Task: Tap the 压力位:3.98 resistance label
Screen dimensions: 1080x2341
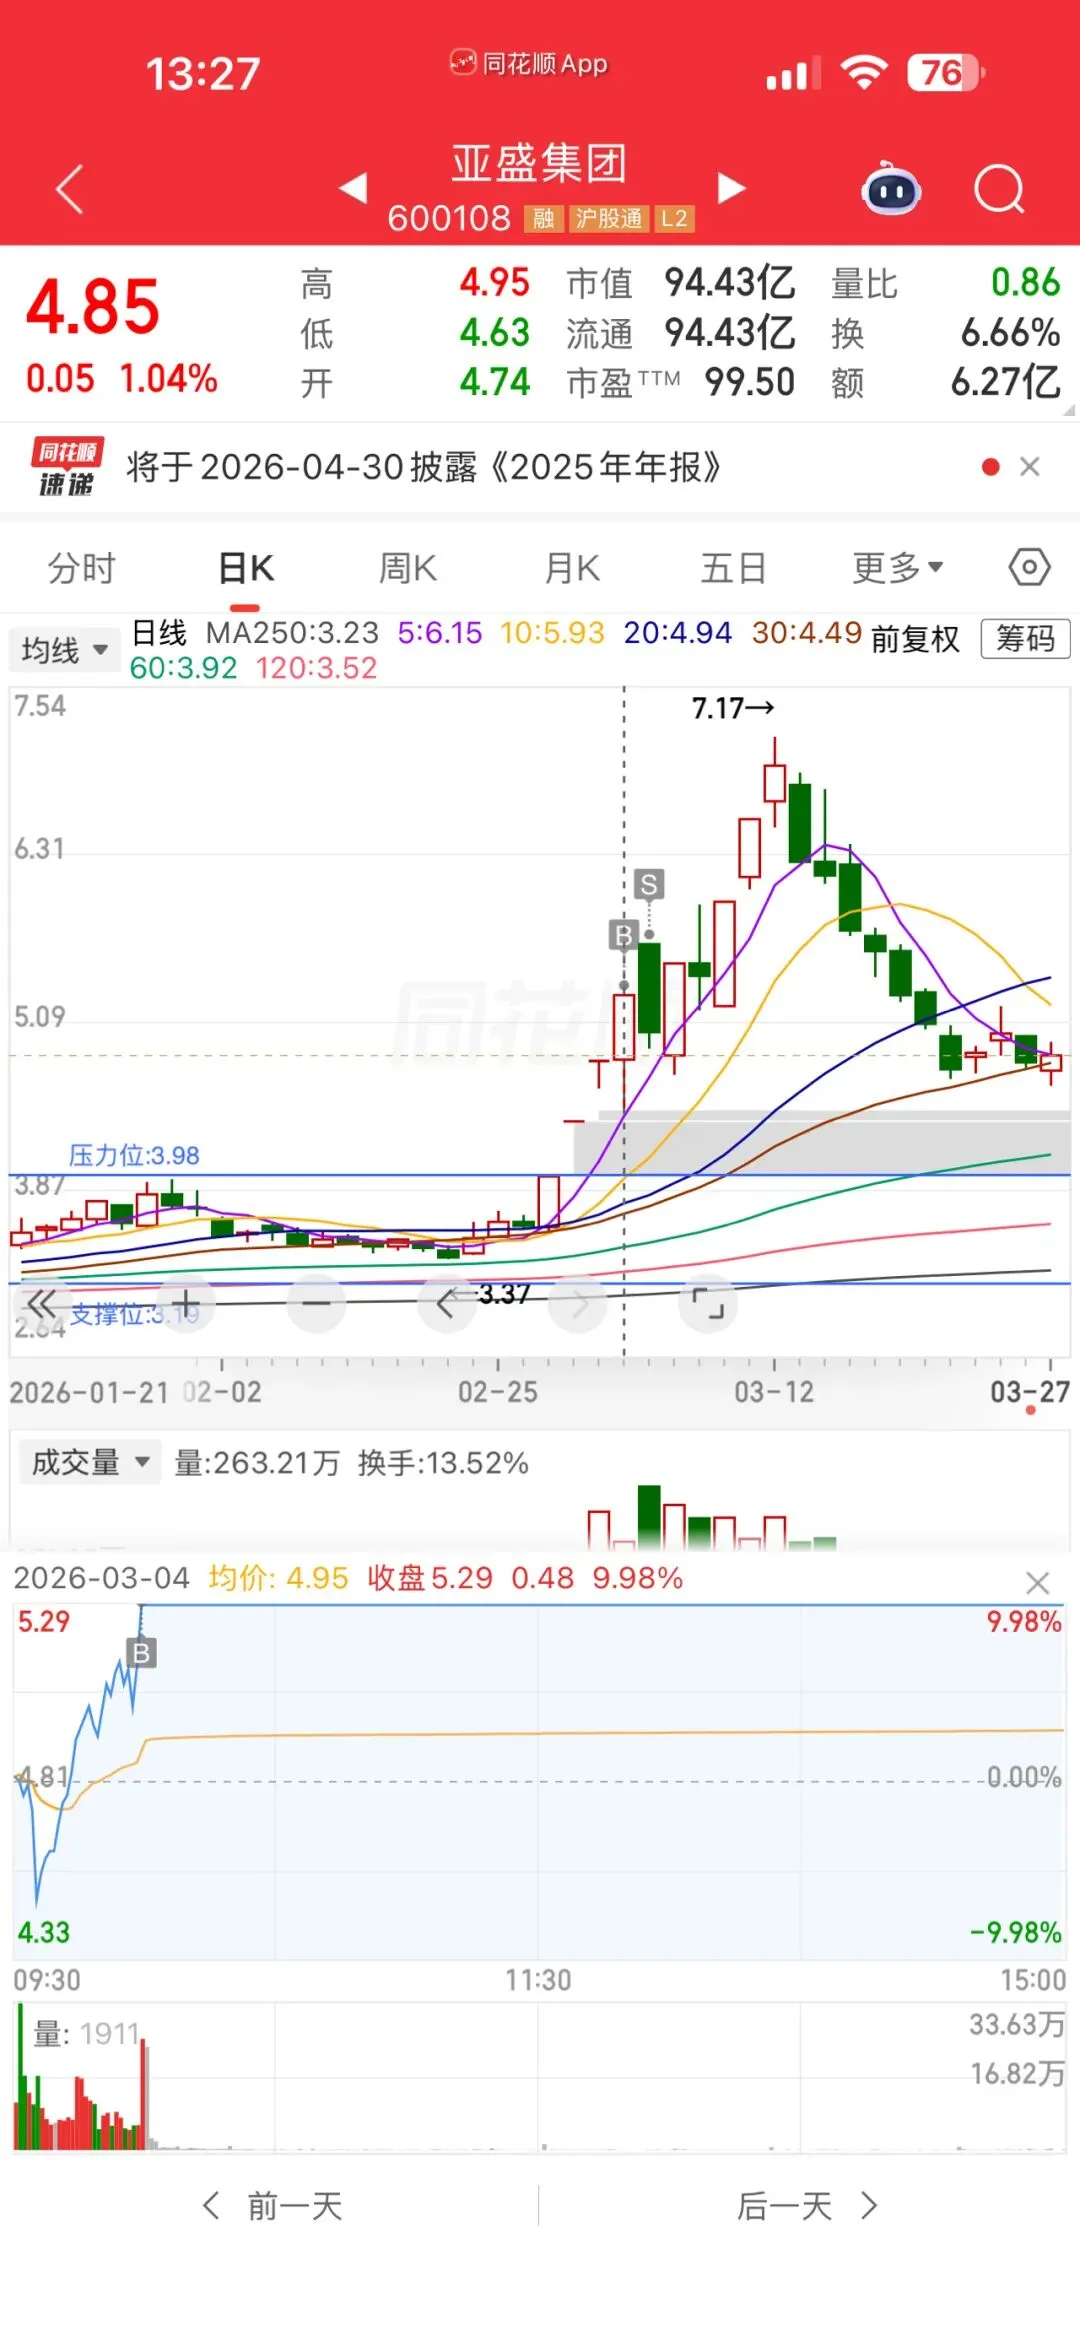Action: pos(134,1156)
